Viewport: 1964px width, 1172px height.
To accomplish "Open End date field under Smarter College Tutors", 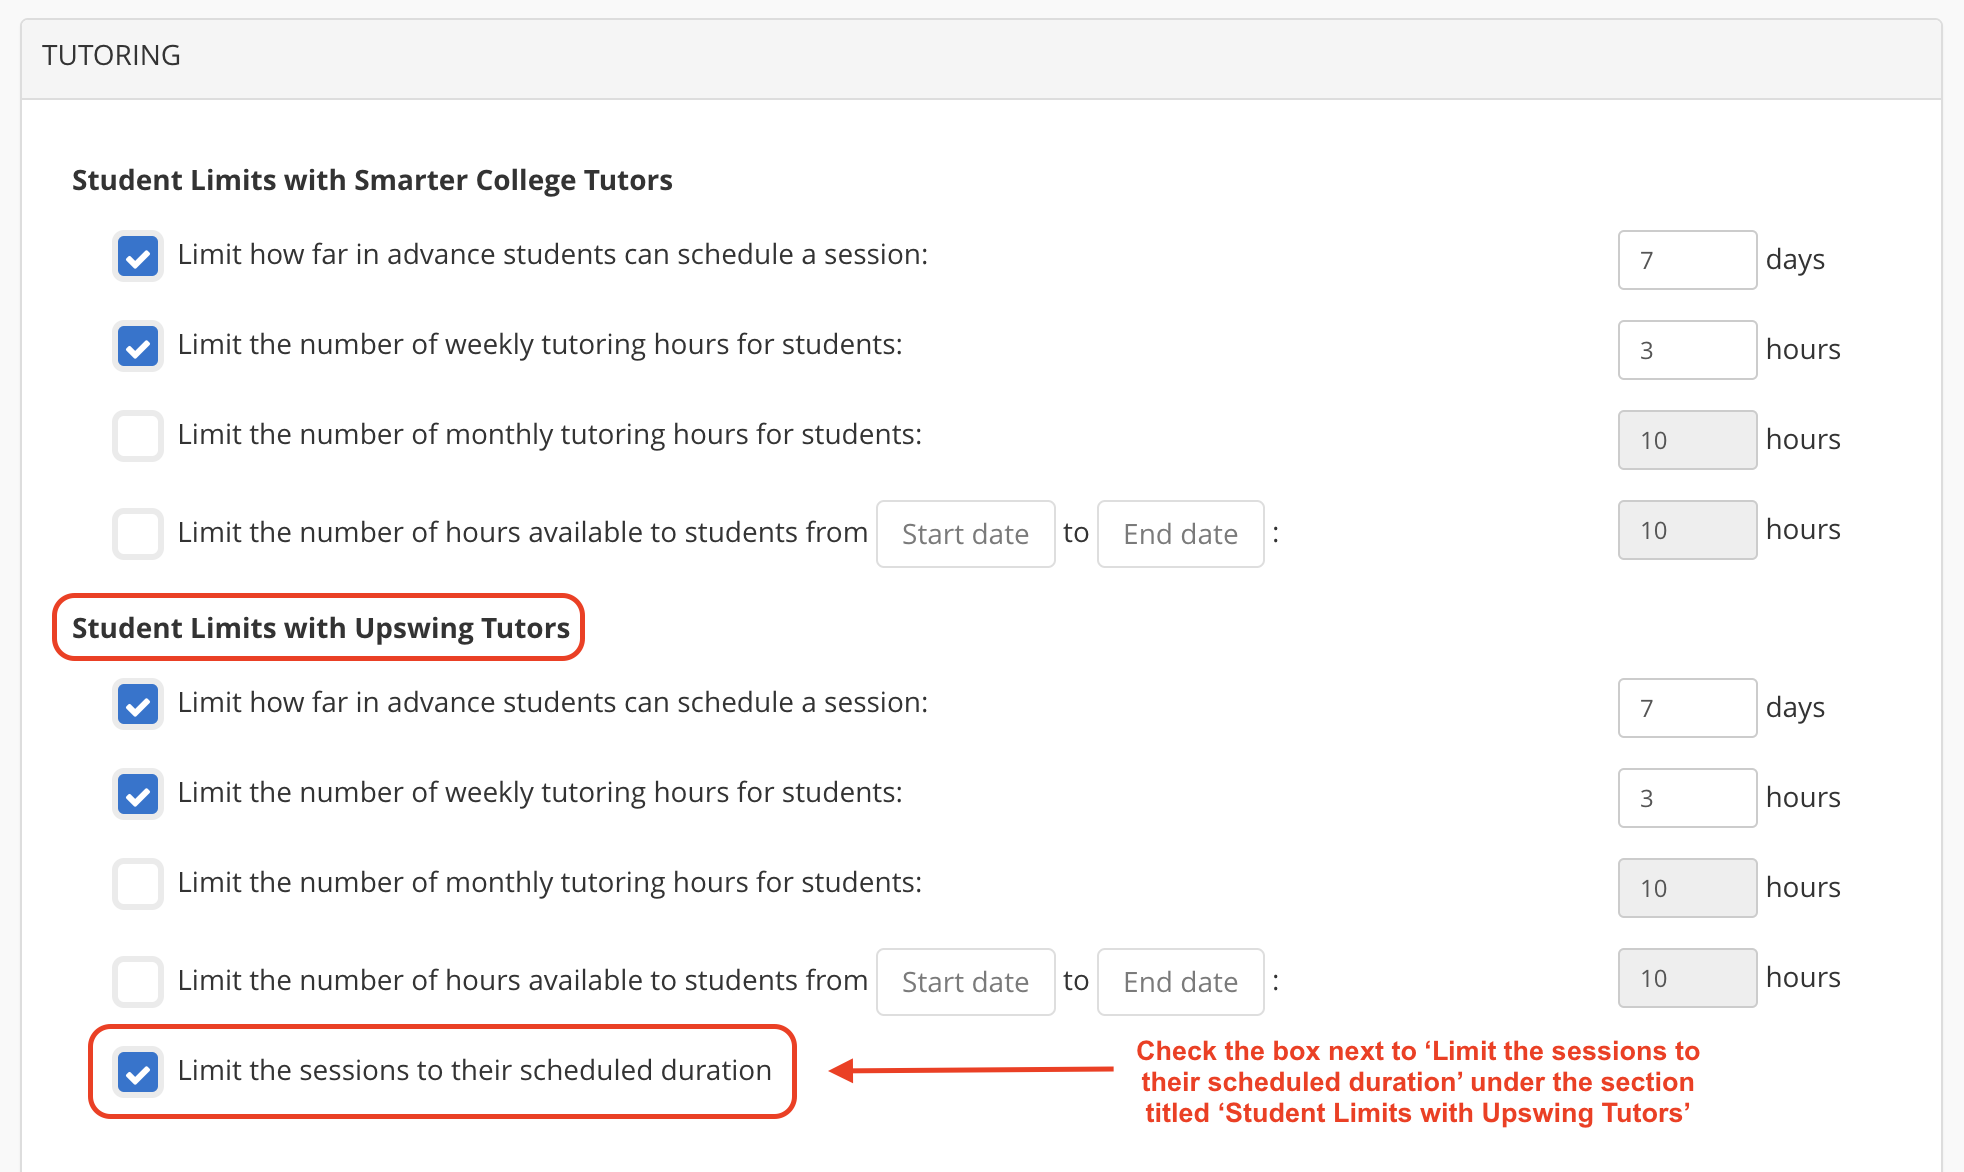I will pos(1181,534).
